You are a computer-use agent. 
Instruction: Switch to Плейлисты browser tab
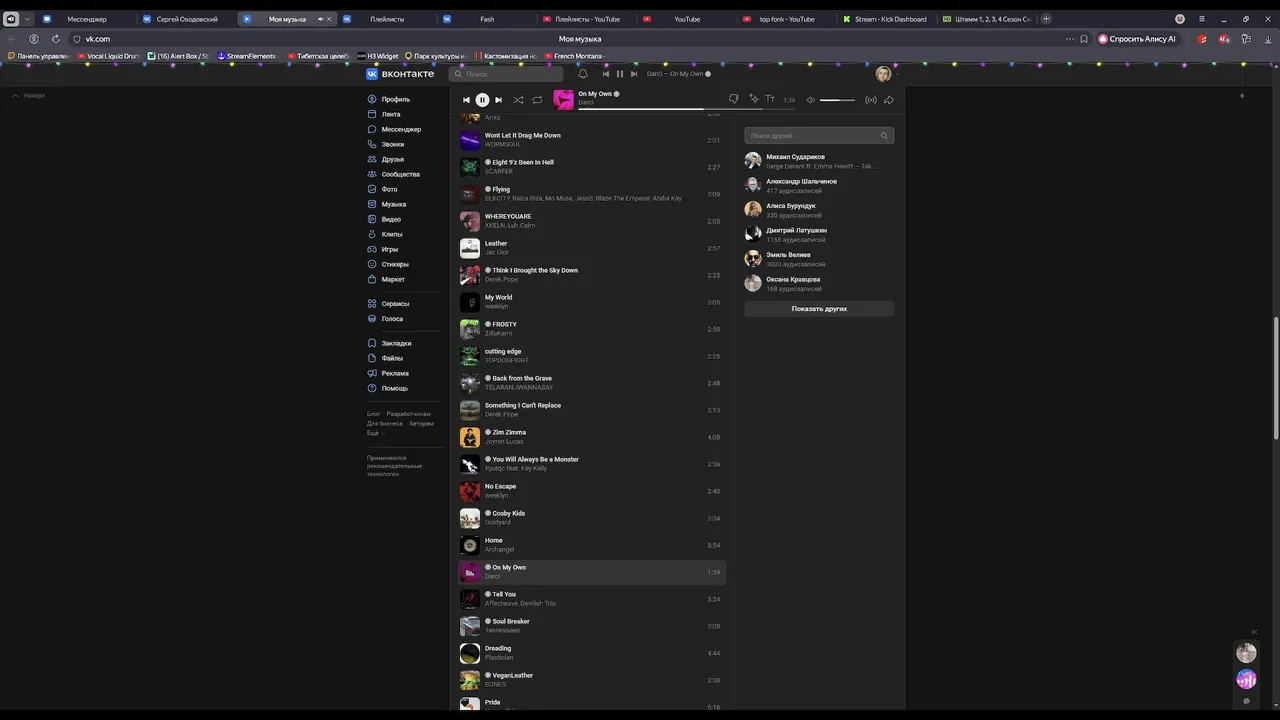(386, 19)
